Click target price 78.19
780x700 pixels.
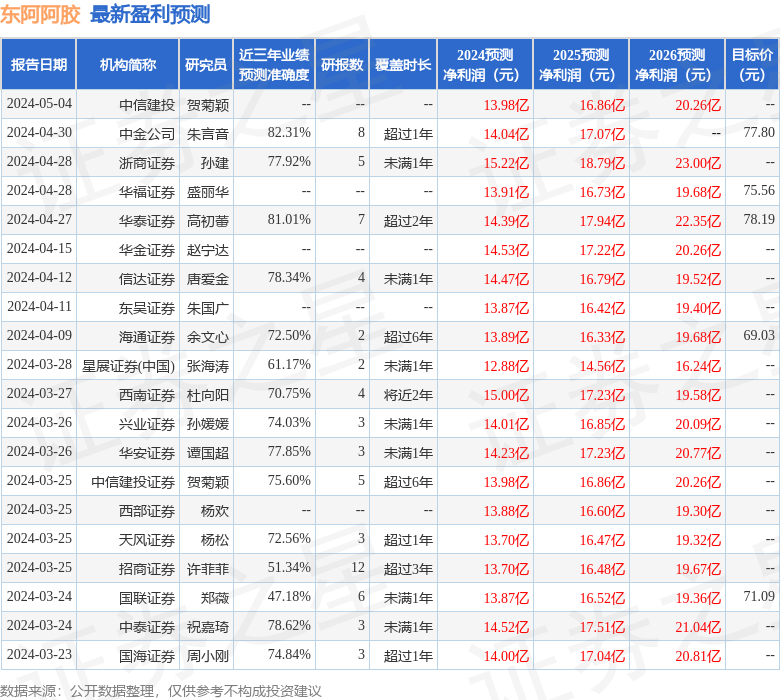click(759, 219)
